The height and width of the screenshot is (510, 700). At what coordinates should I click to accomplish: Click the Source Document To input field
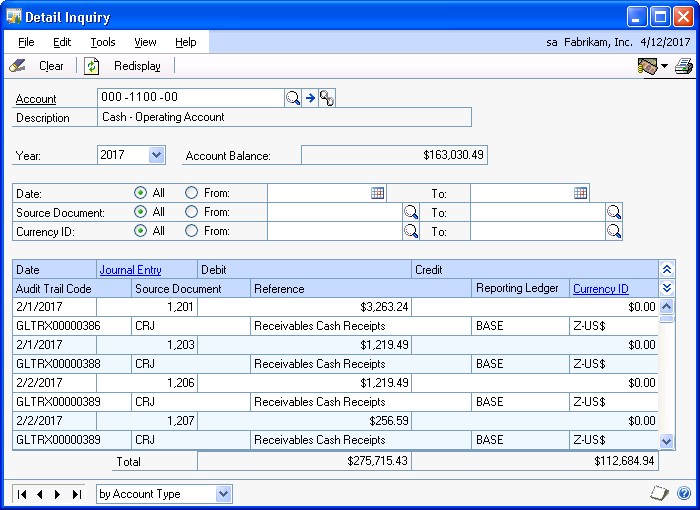tap(538, 212)
